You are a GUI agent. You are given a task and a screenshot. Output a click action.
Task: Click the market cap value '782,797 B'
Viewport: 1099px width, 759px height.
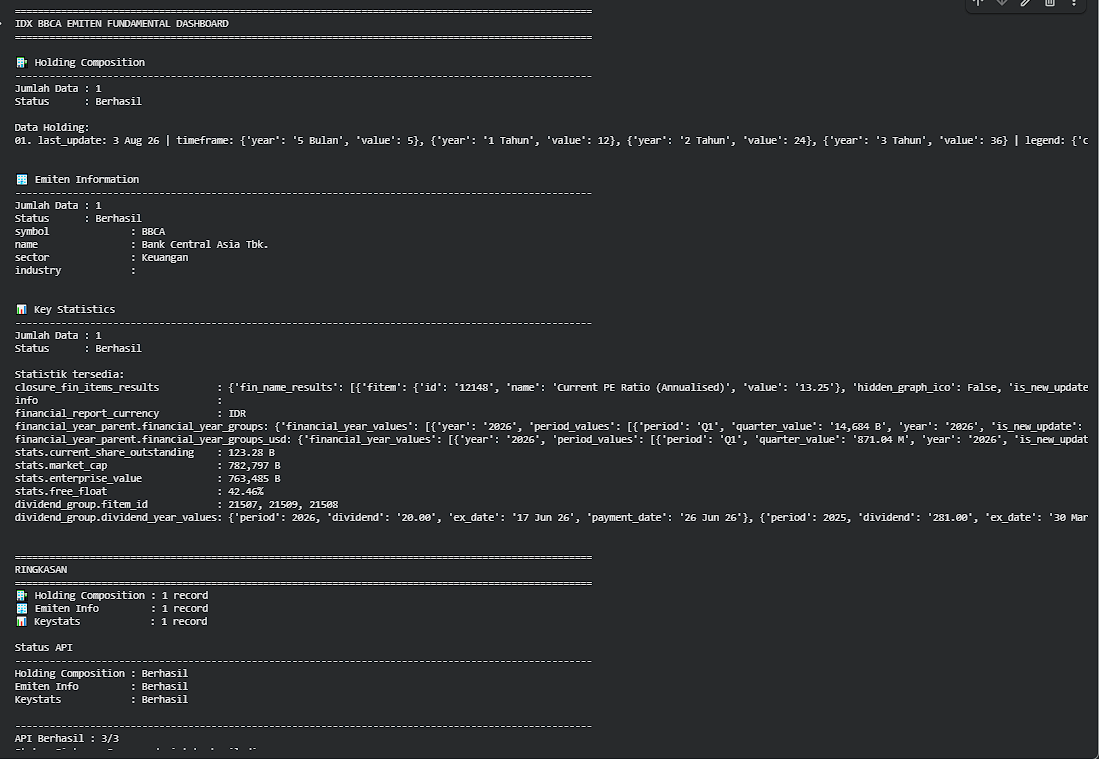(254, 465)
